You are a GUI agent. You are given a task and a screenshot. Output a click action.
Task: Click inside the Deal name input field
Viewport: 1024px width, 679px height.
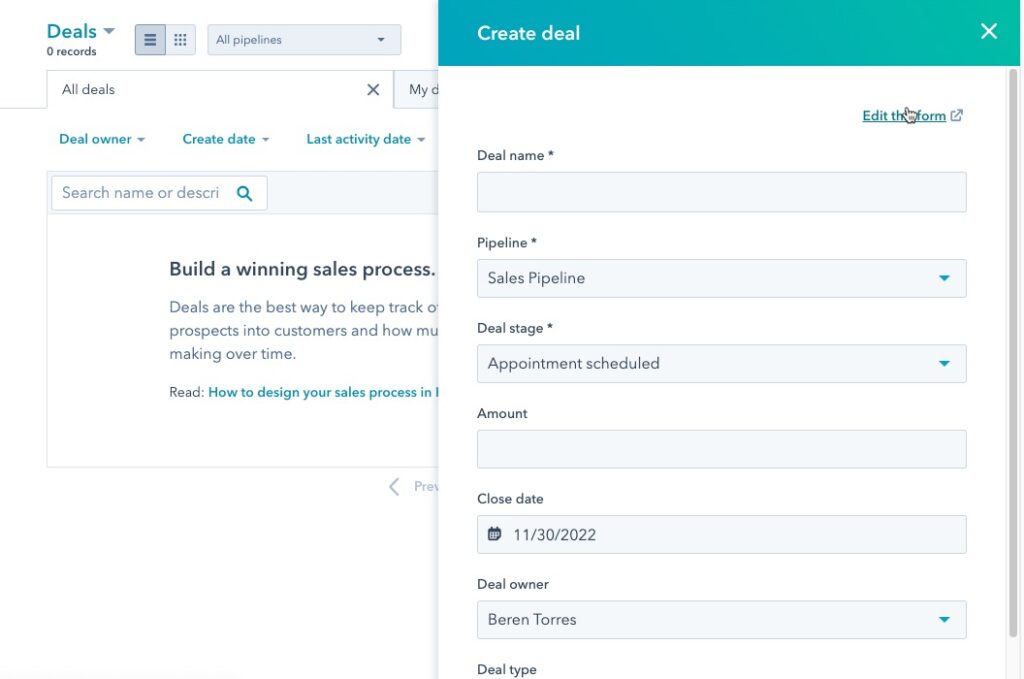pyautogui.click(x=720, y=192)
